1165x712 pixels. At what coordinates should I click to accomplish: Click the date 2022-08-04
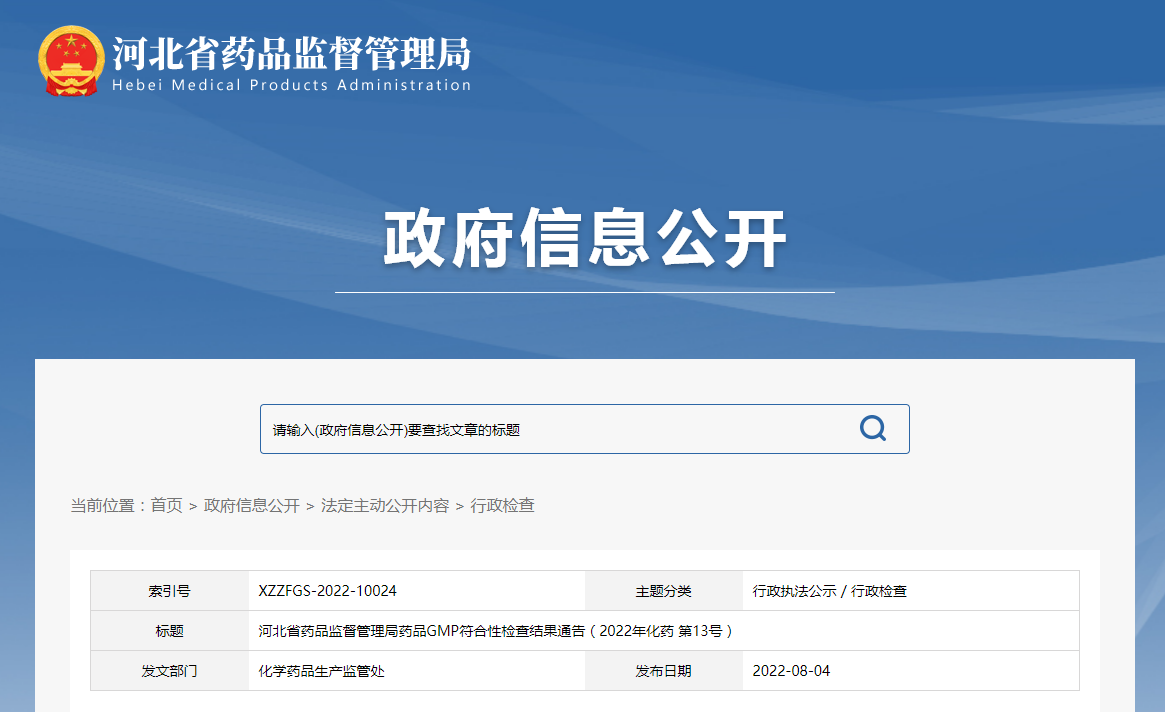[791, 671]
